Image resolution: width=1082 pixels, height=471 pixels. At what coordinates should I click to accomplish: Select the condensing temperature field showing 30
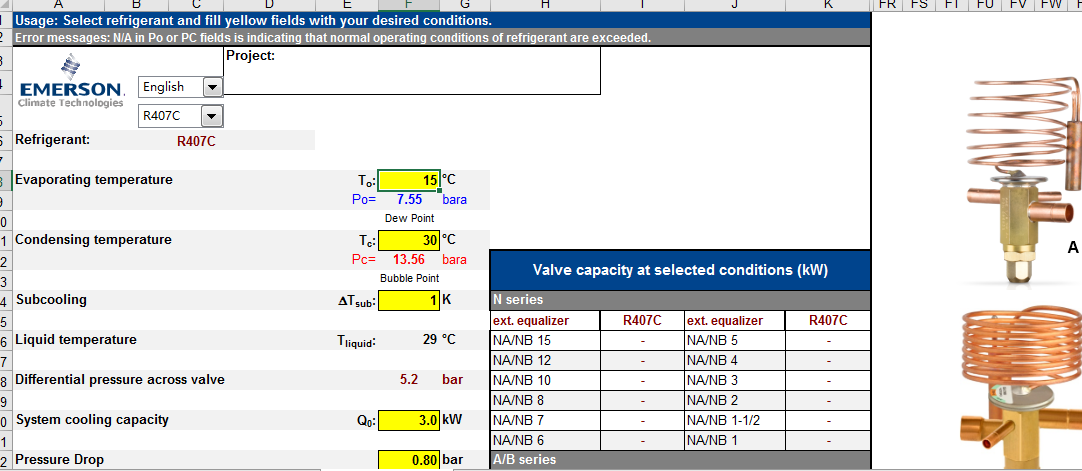pyautogui.click(x=409, y=240)
